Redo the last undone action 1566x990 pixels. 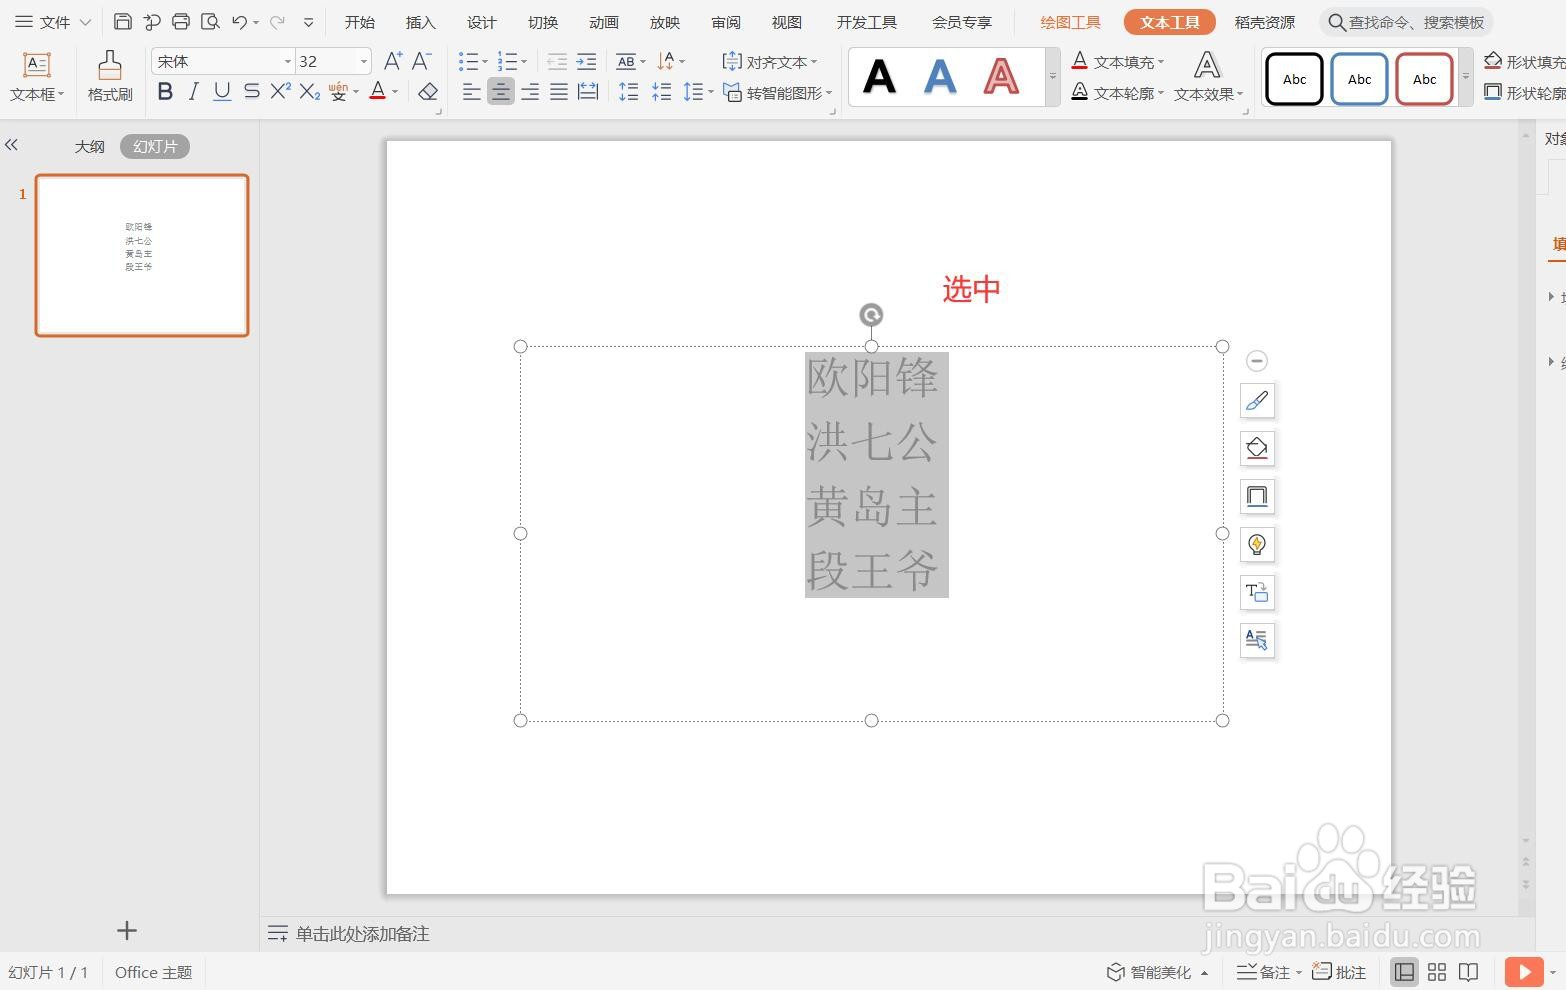click(277, 21)
